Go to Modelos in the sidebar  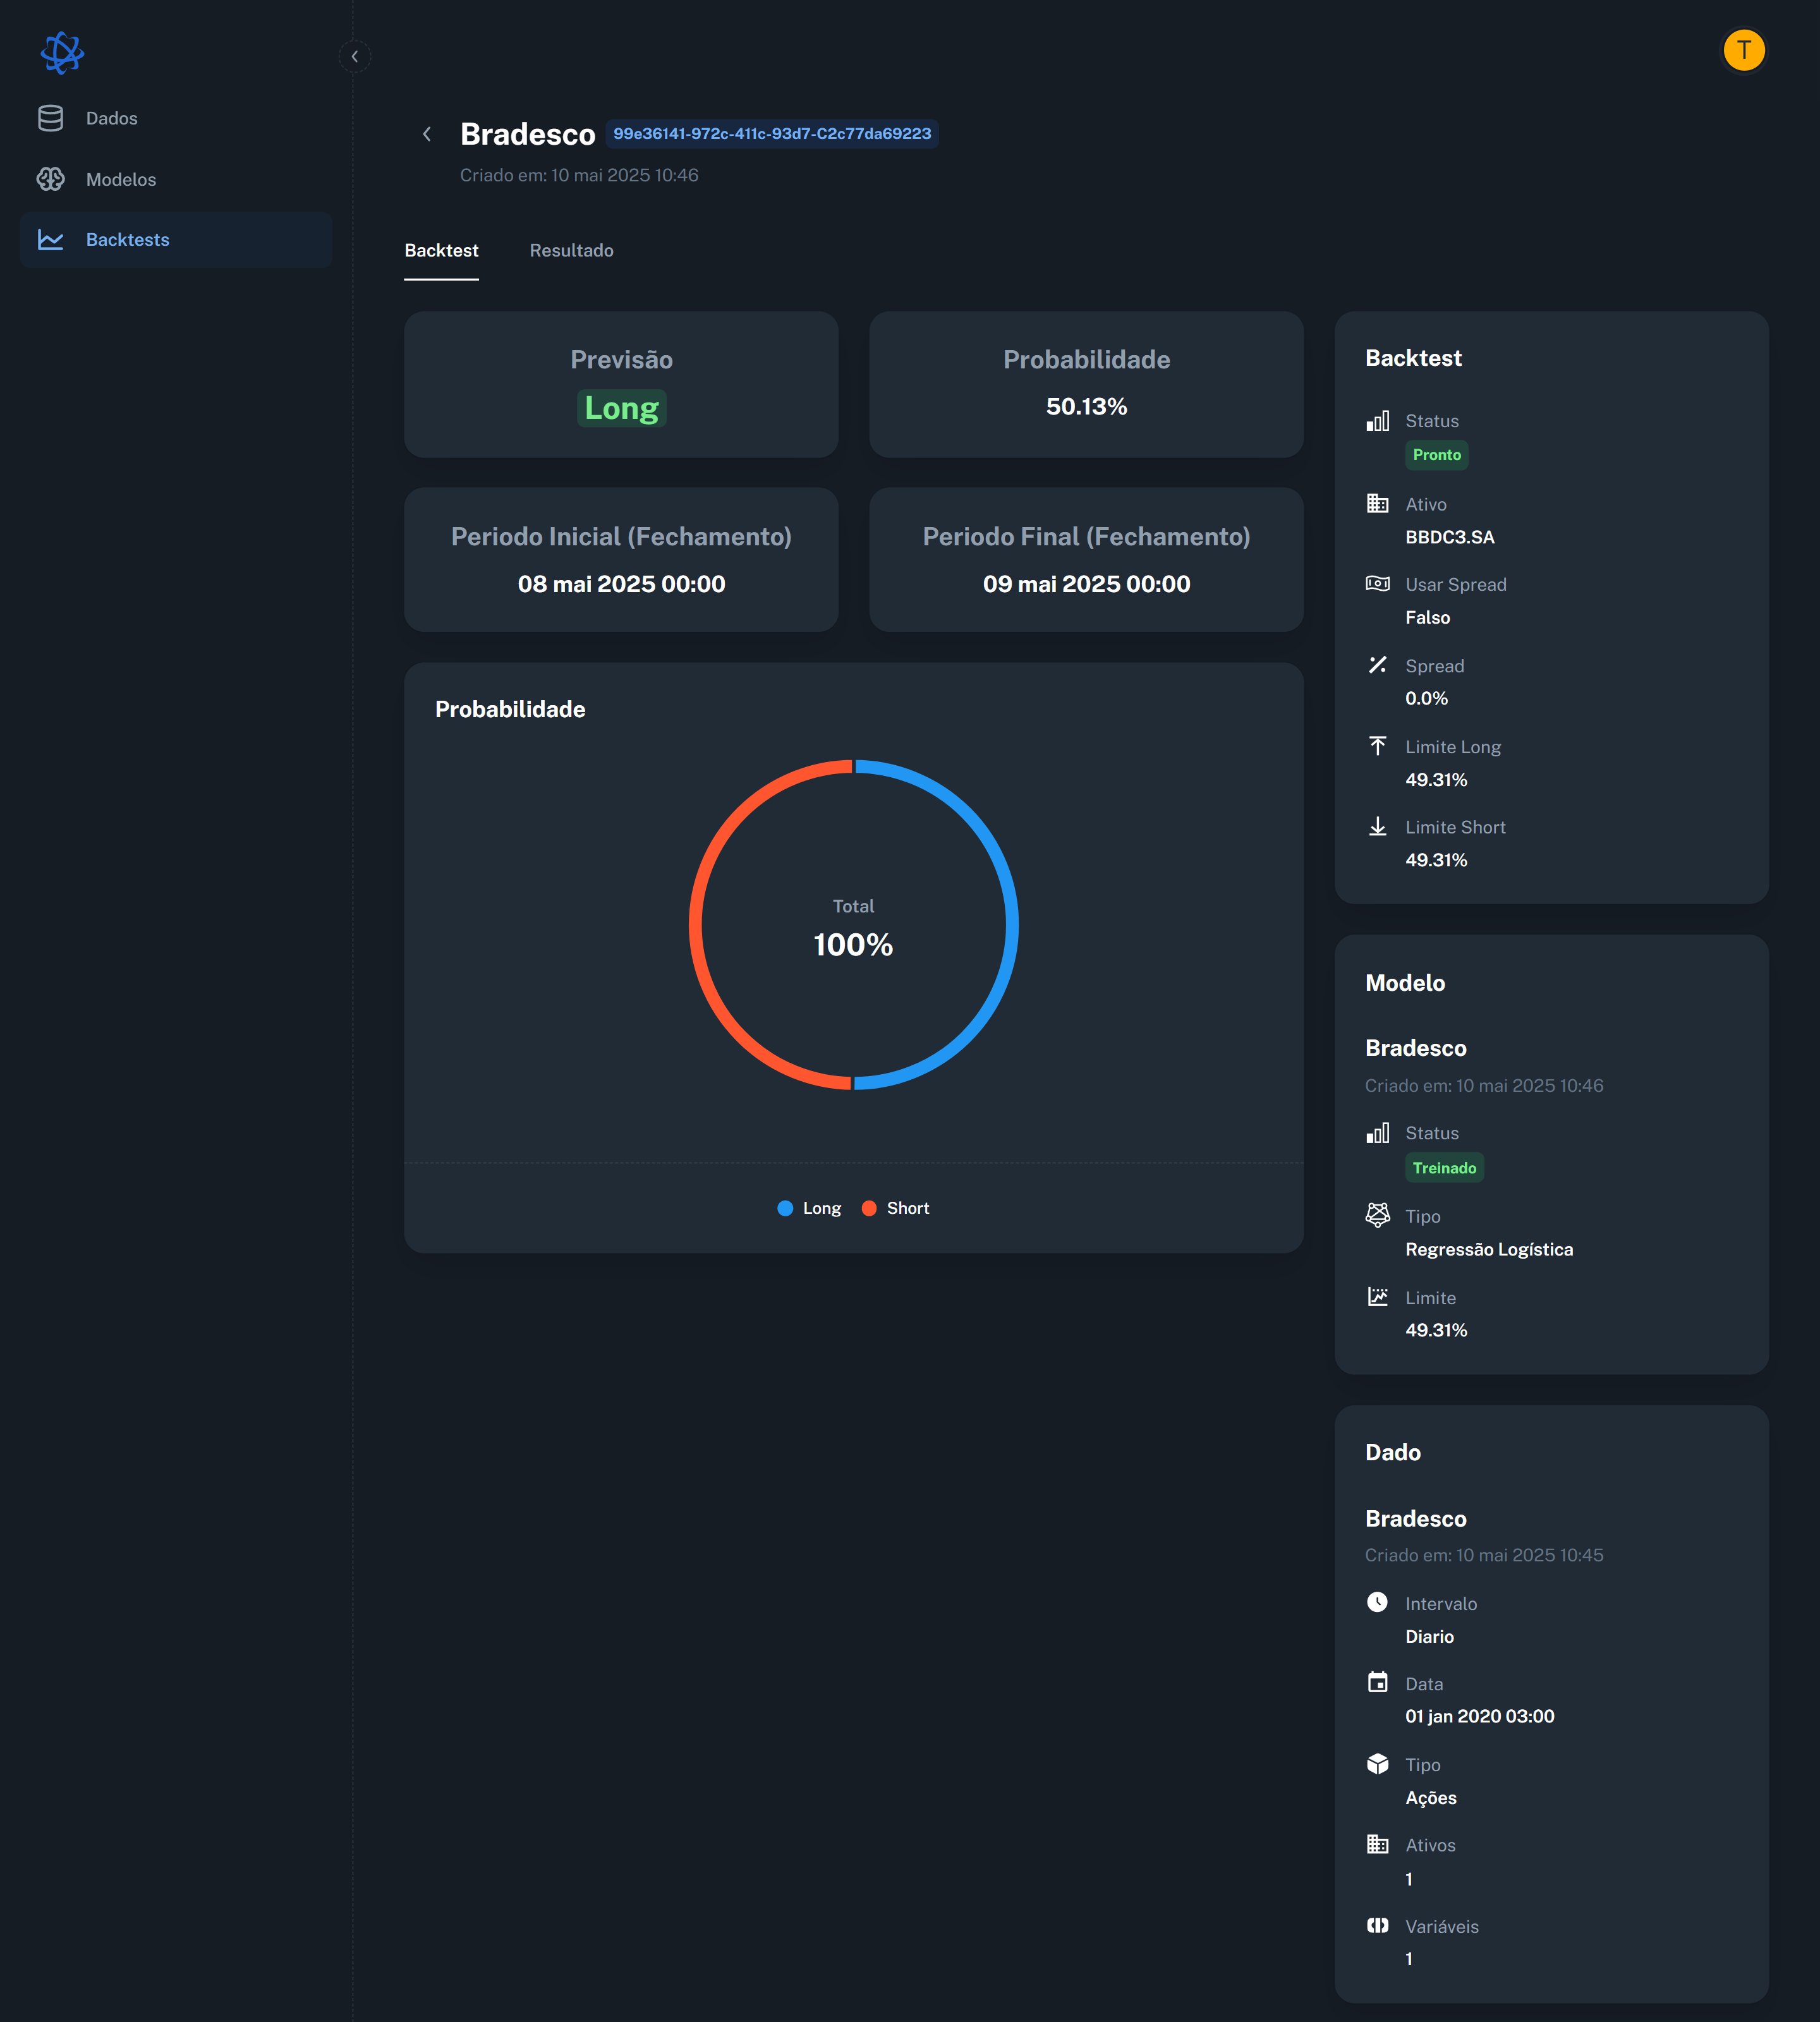pyautogui.click(x=176, y=179)
